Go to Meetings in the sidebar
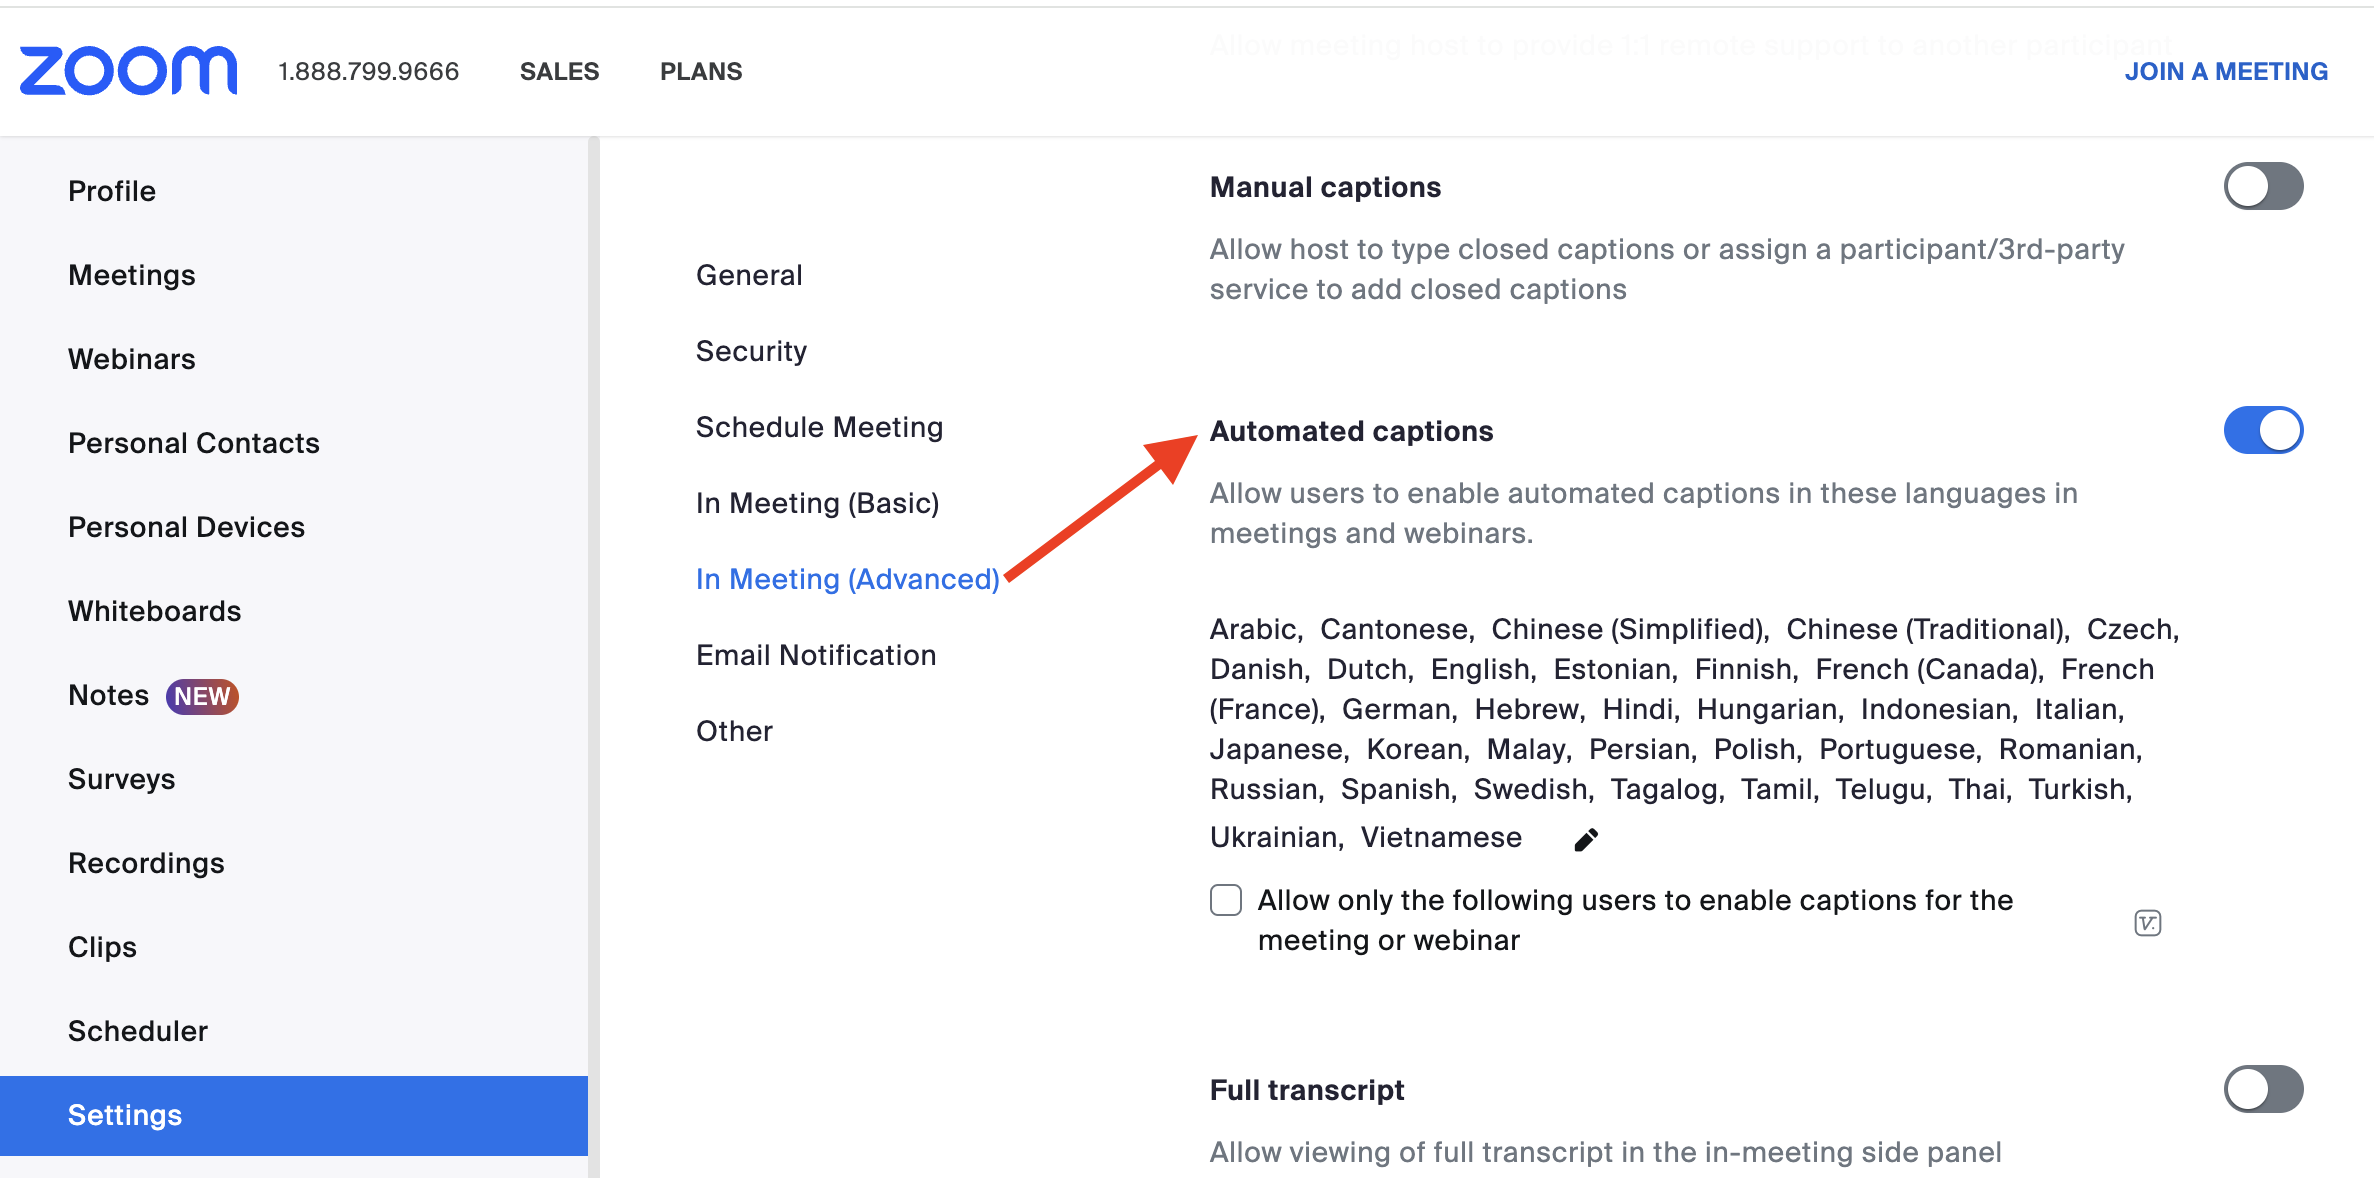 132,275
